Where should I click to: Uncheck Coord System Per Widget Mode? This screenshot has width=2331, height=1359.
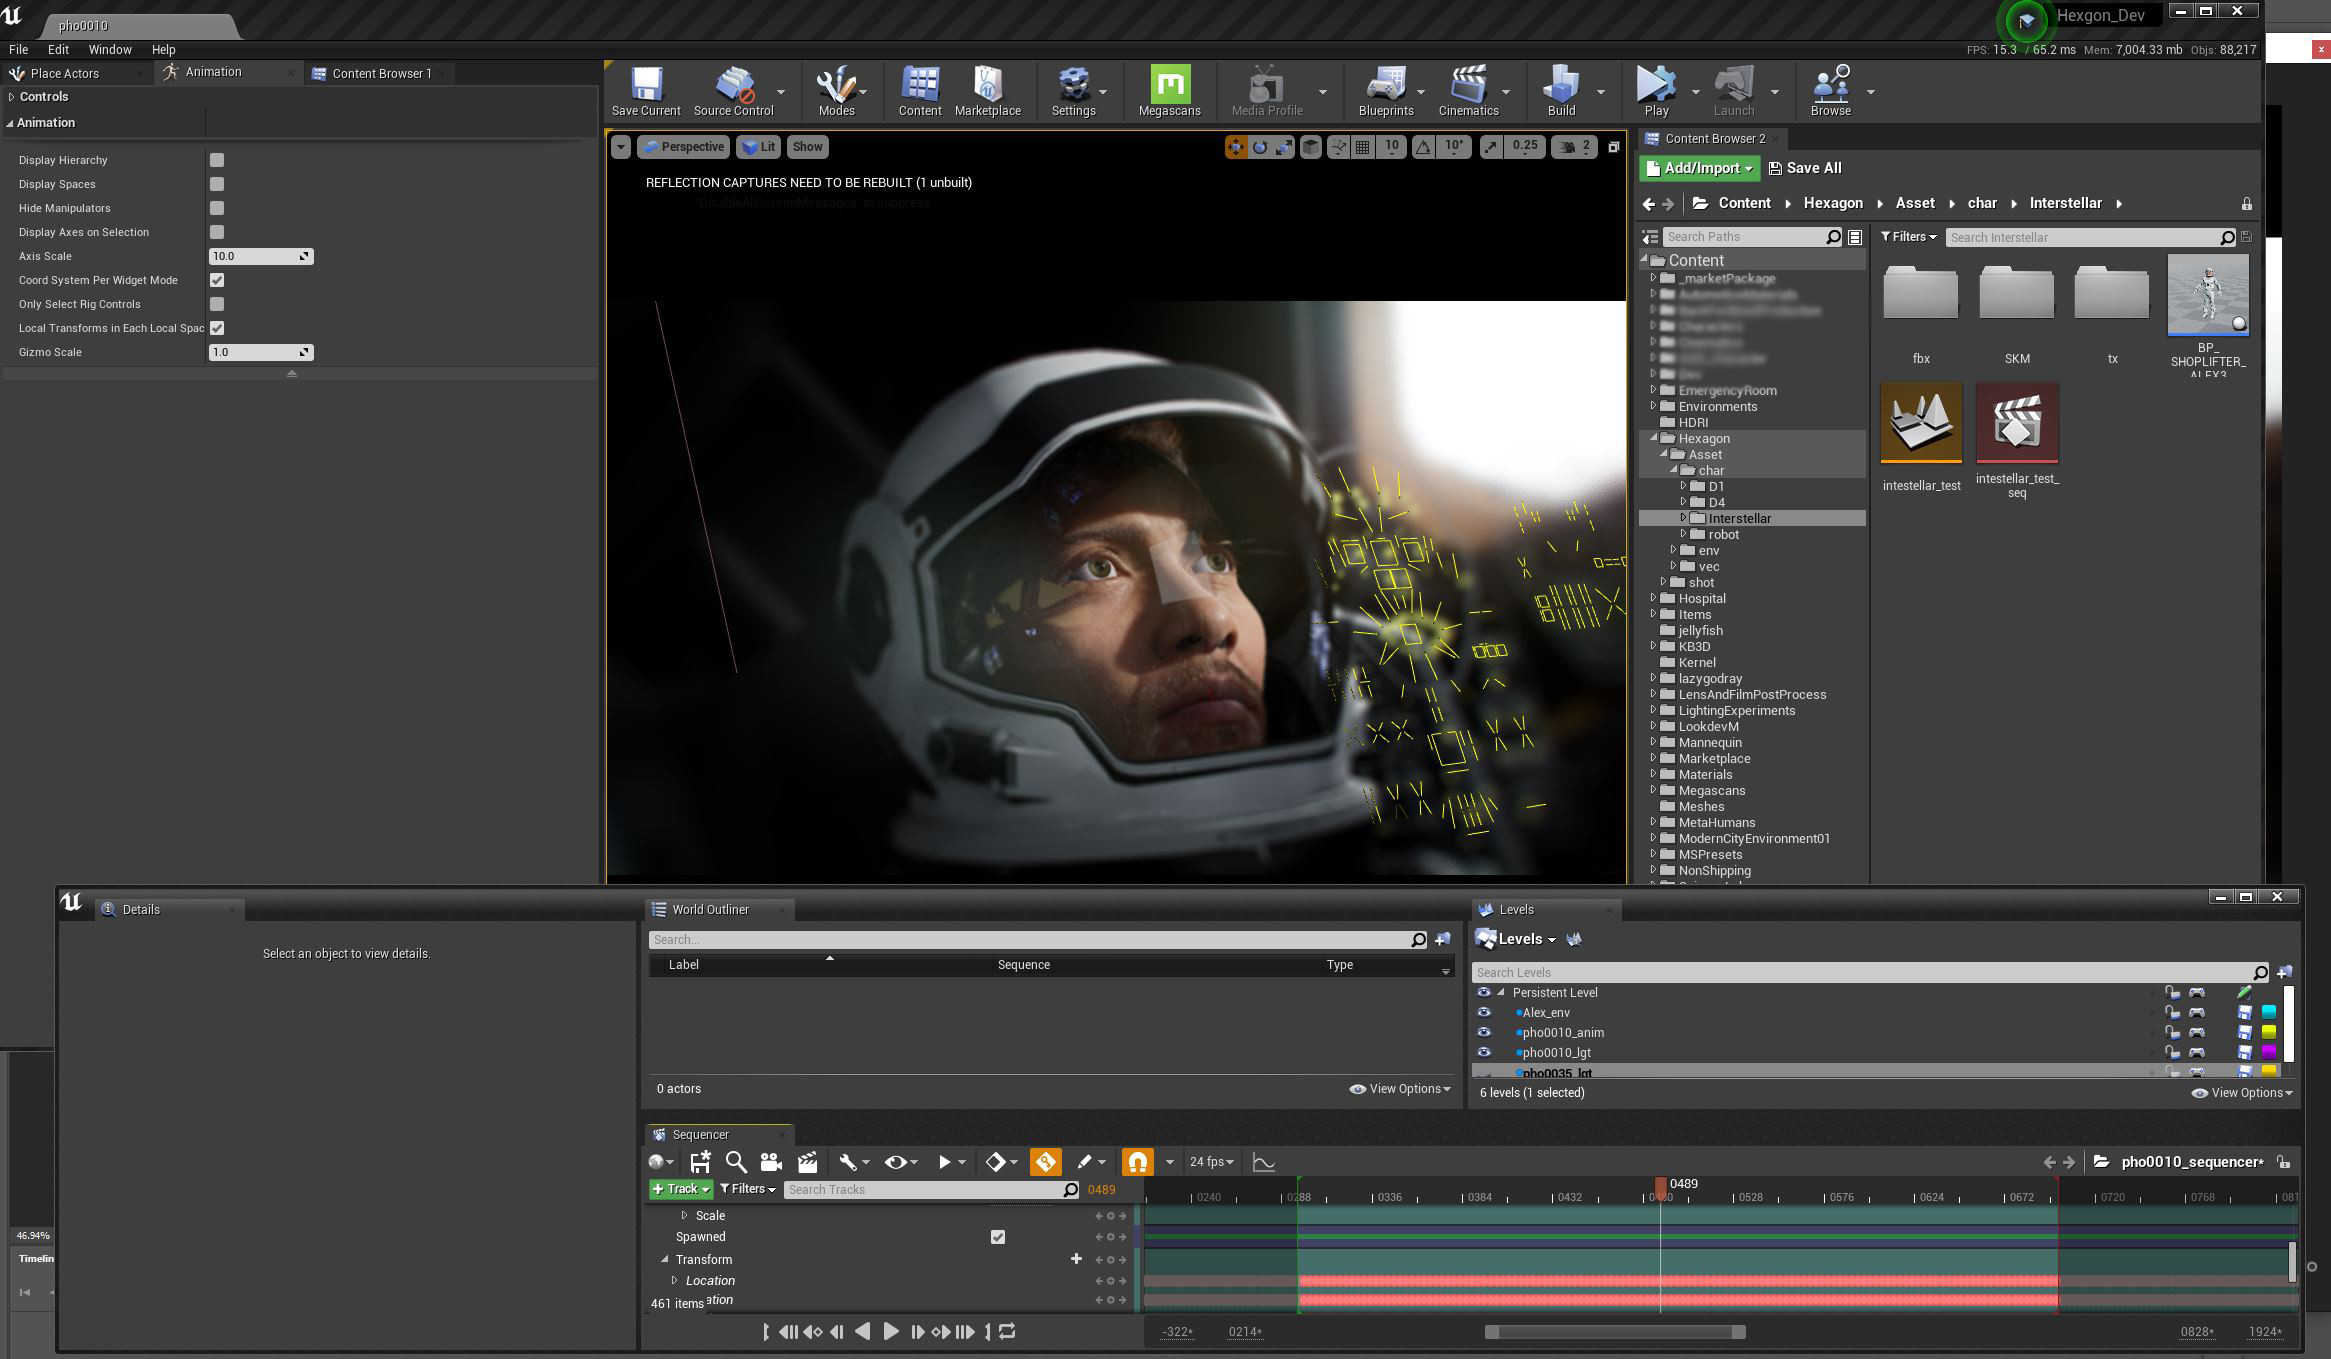pyautogui.click(x=217, y=280)
